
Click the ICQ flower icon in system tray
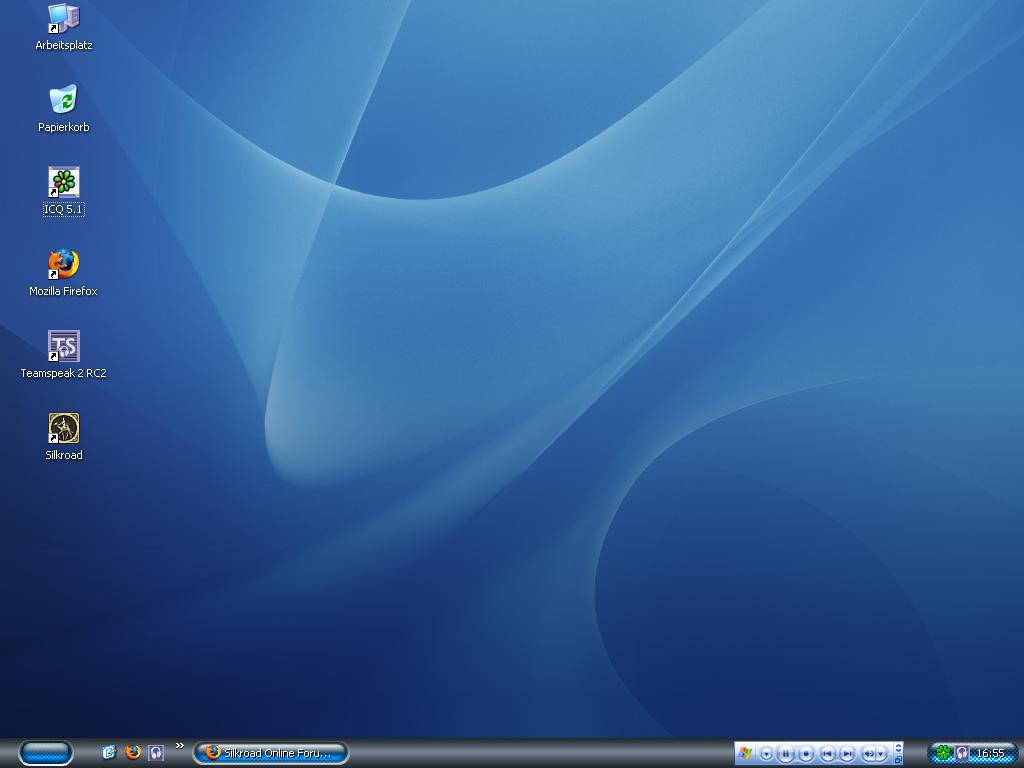942,753
